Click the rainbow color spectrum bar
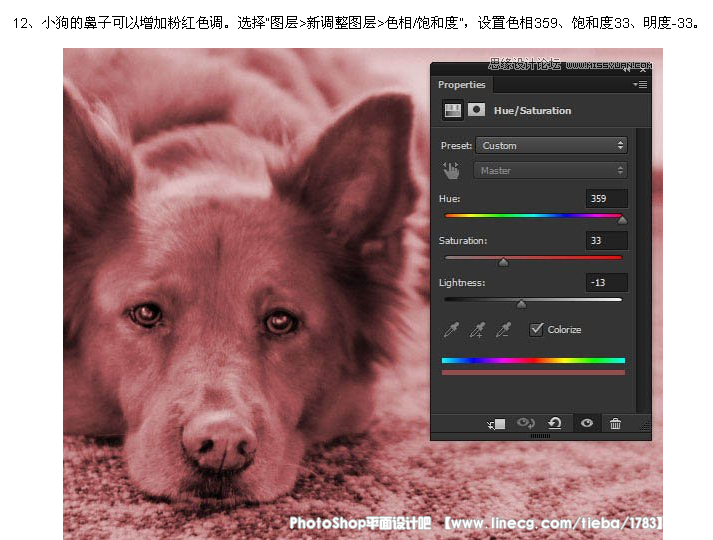 pyautogui.click(x=533, y=360)
